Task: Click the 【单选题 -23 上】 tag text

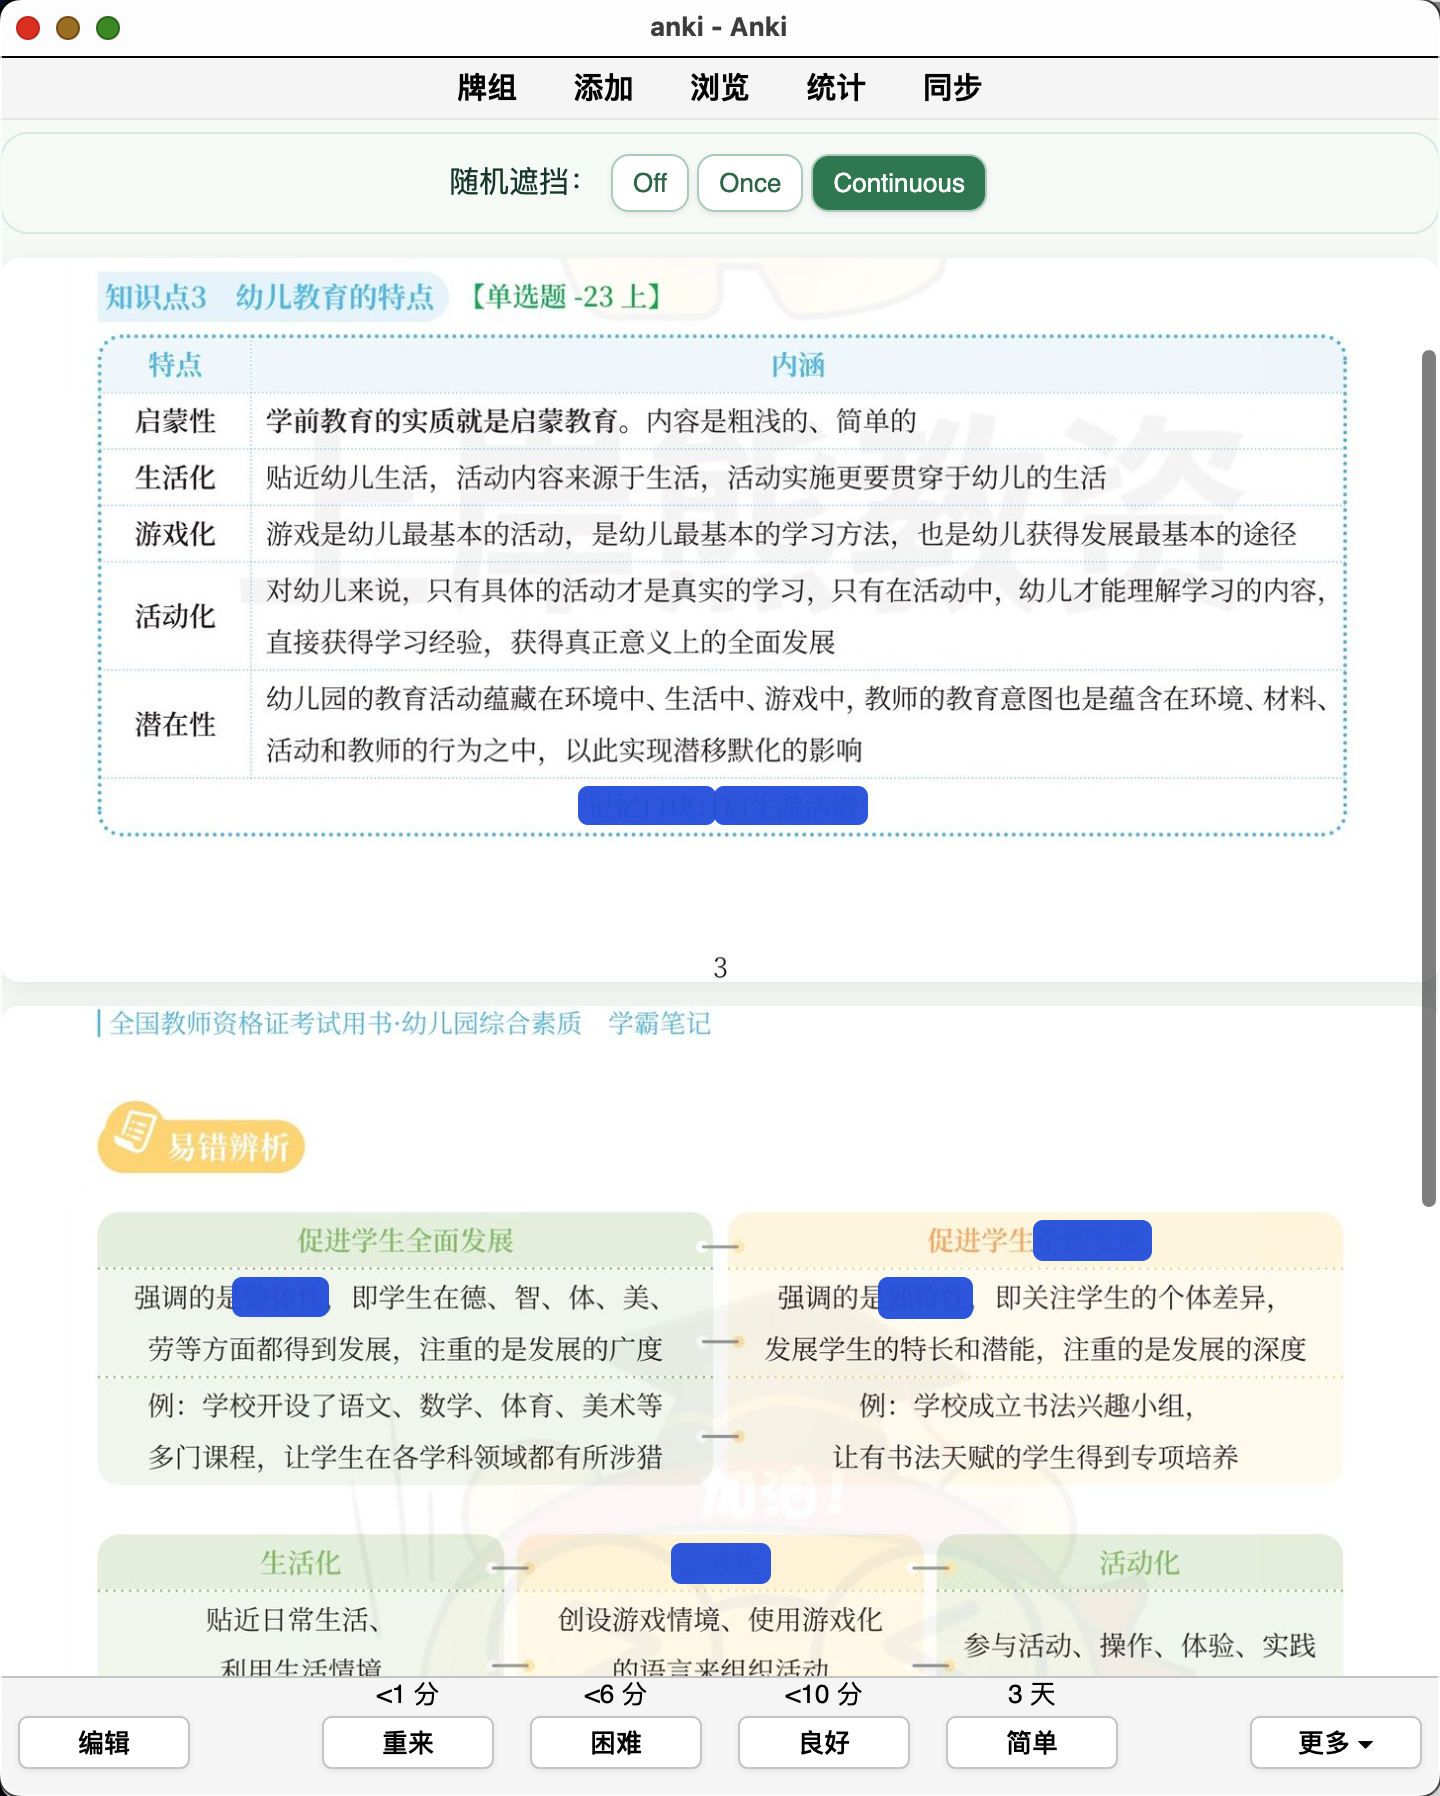Action: 567,297
